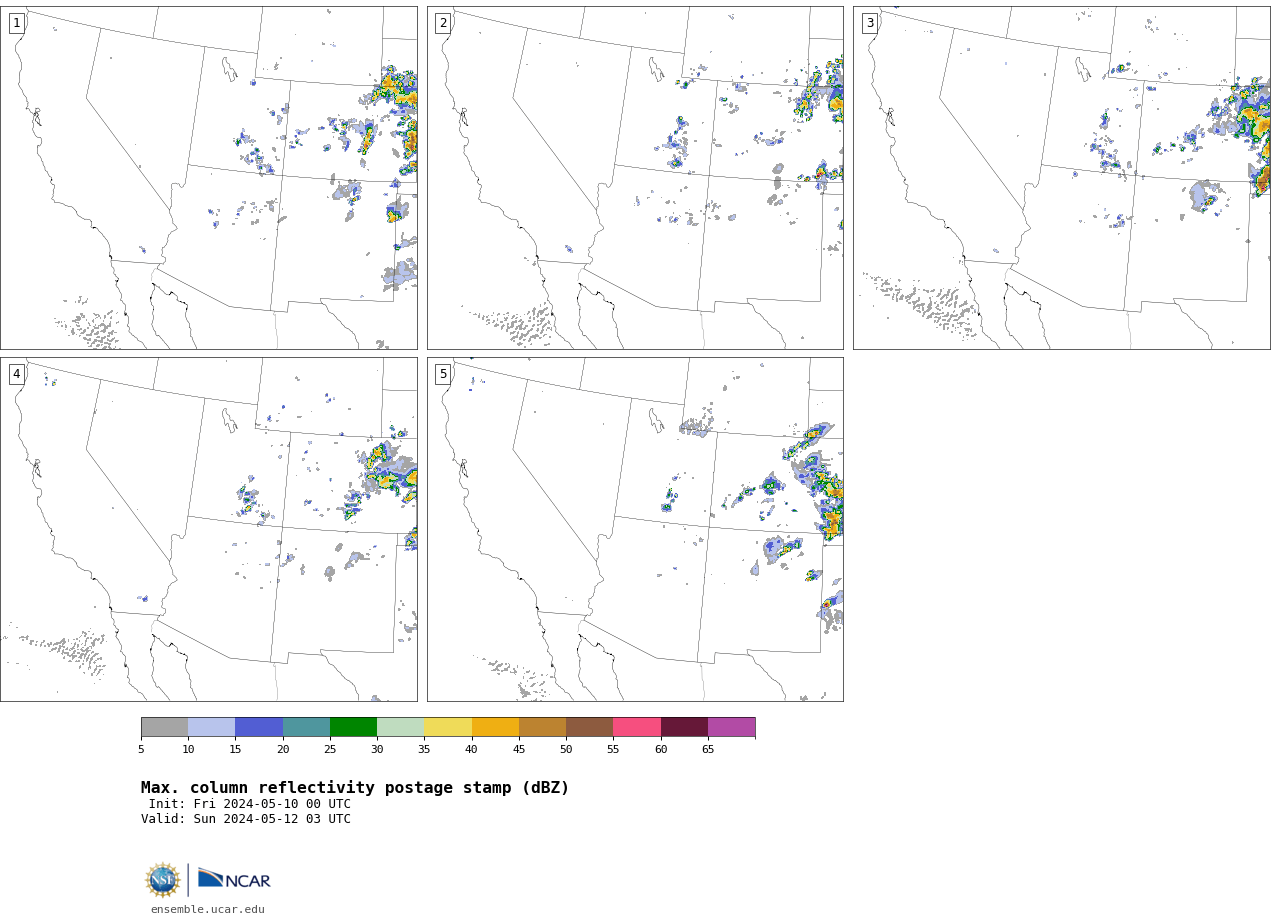This screenshot has width=1280, height=920.
Task: Click the orange 40-45 dBZ swatch
Action: [495, 727]
